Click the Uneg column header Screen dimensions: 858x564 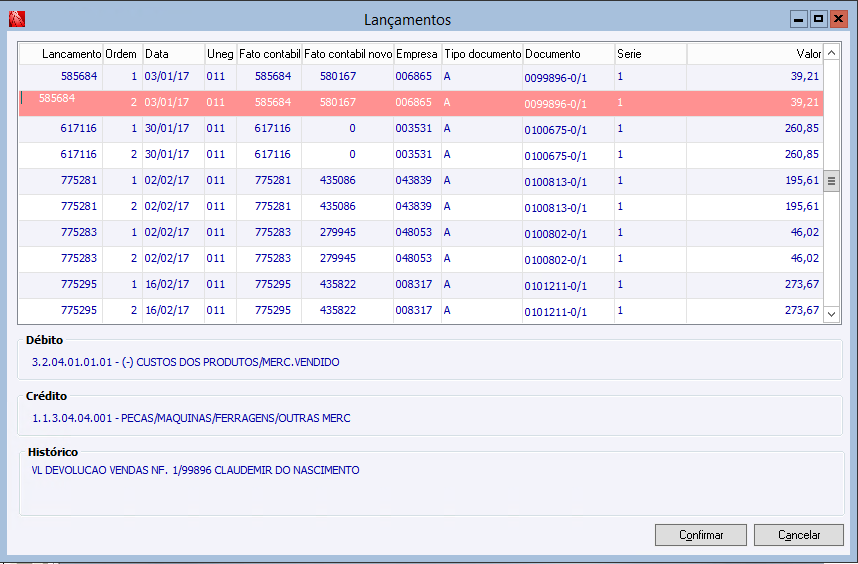(x=221, y=54)
